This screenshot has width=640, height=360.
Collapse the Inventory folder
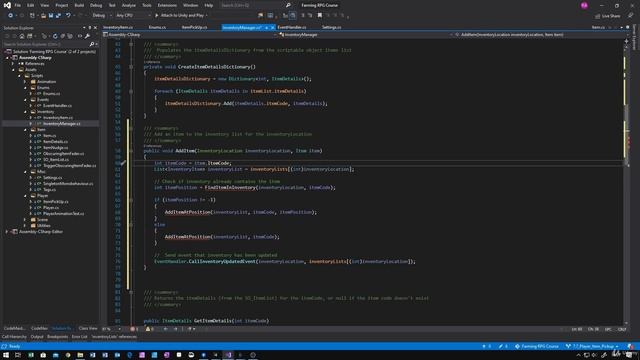25,112
